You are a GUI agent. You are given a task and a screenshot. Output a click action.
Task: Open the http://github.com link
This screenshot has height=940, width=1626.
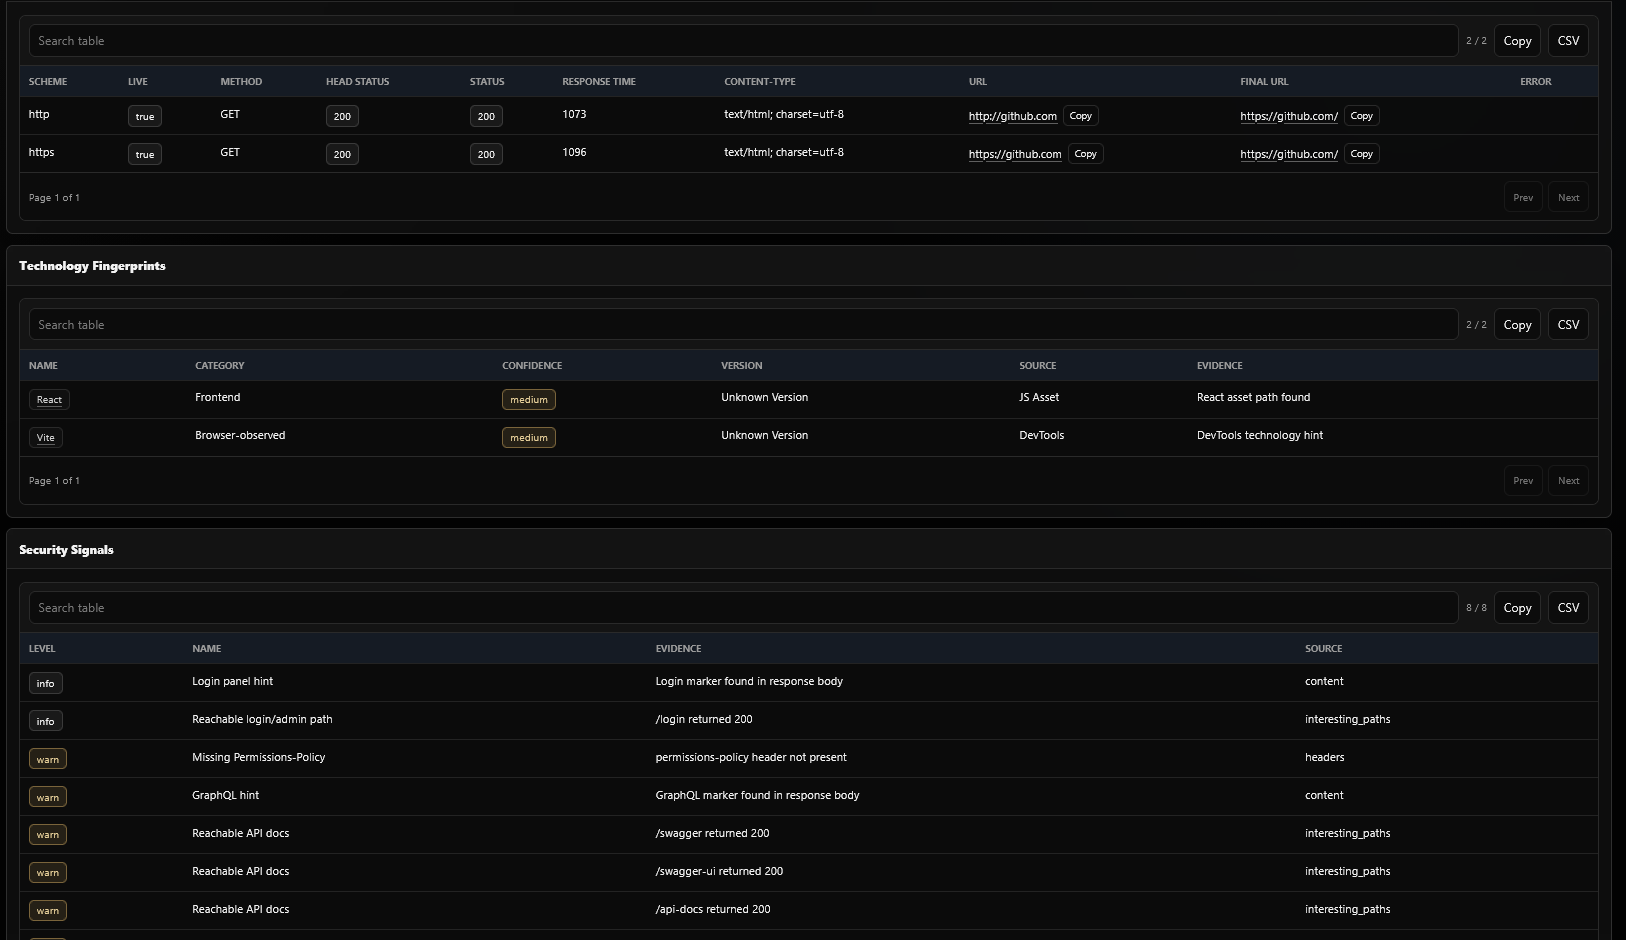pos(1012,116)
